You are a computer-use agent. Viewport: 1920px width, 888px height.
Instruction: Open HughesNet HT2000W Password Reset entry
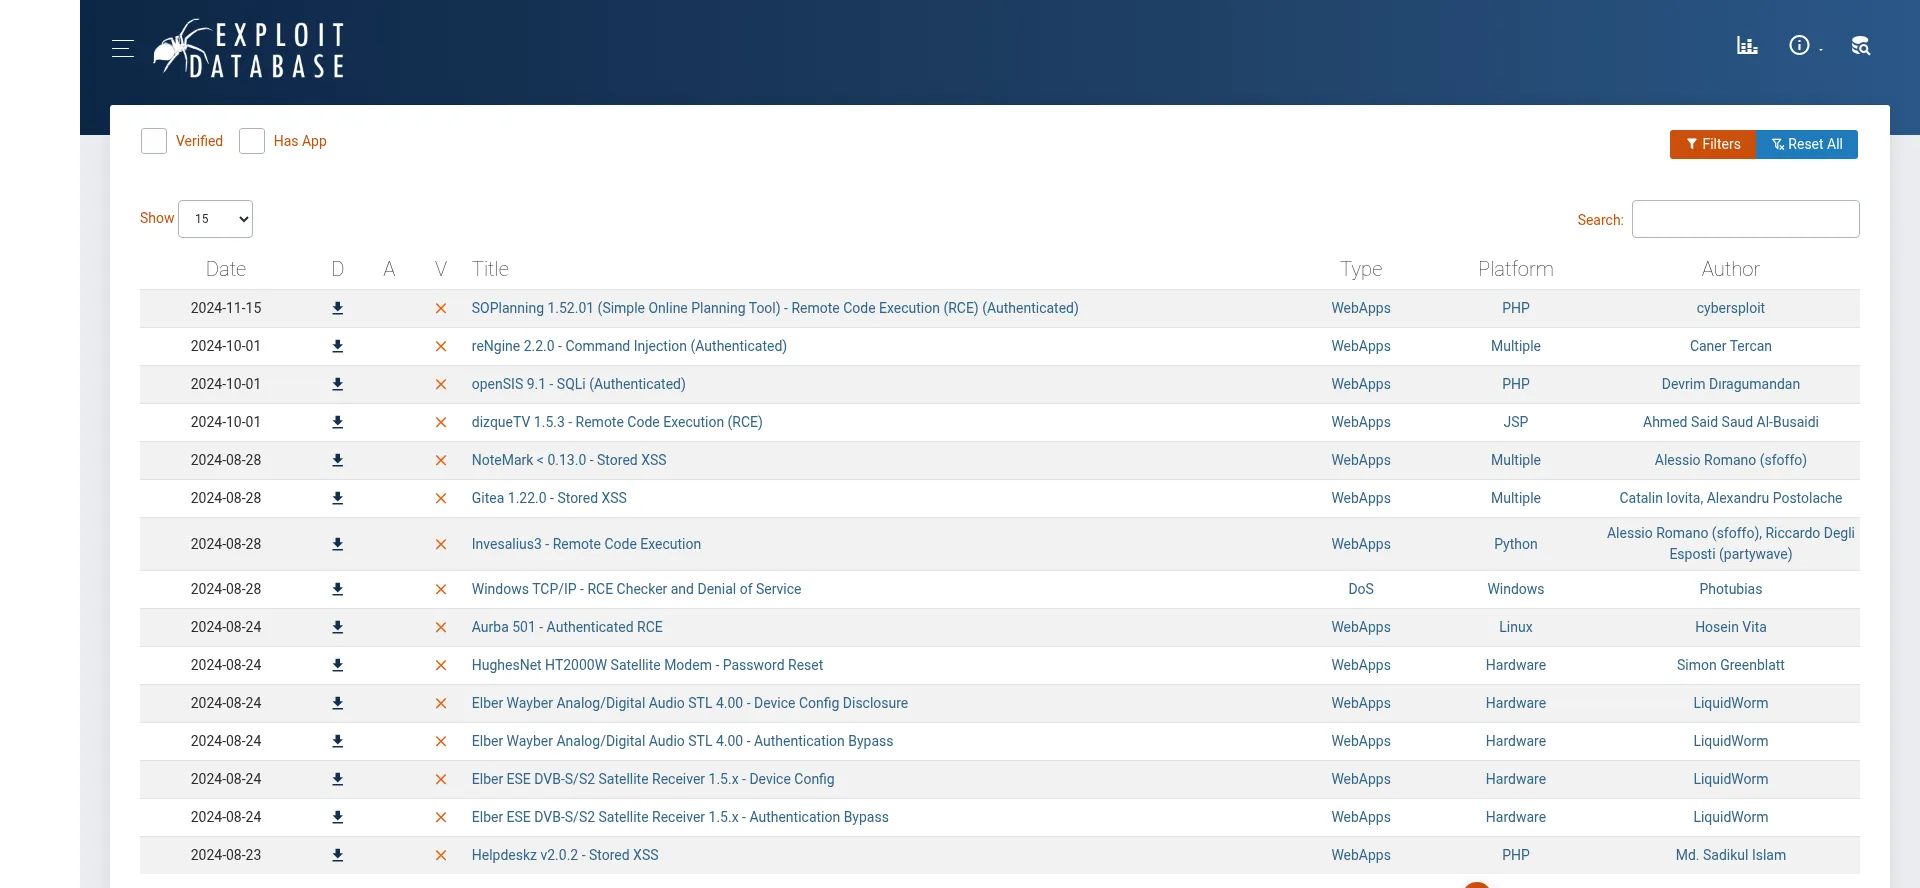(647, 666)
